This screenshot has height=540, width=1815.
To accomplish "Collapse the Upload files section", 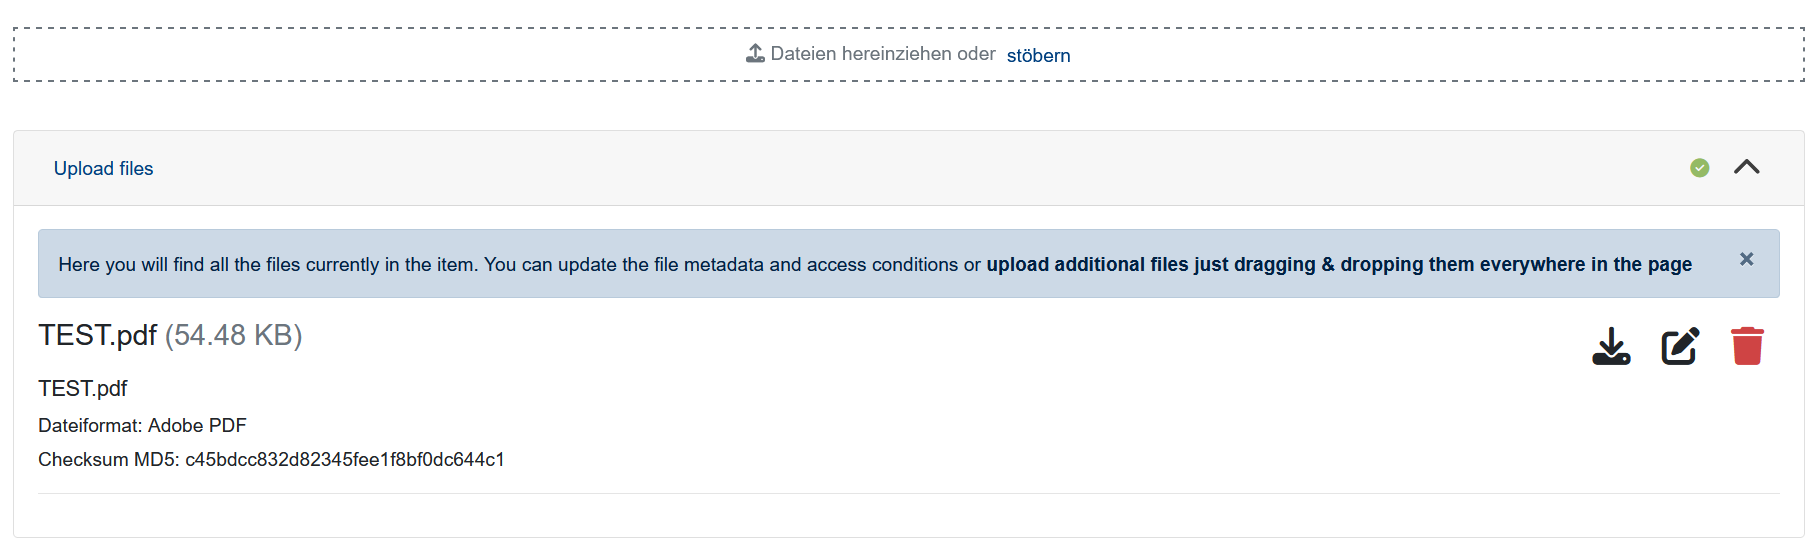I will click(x=1746, y=168).
